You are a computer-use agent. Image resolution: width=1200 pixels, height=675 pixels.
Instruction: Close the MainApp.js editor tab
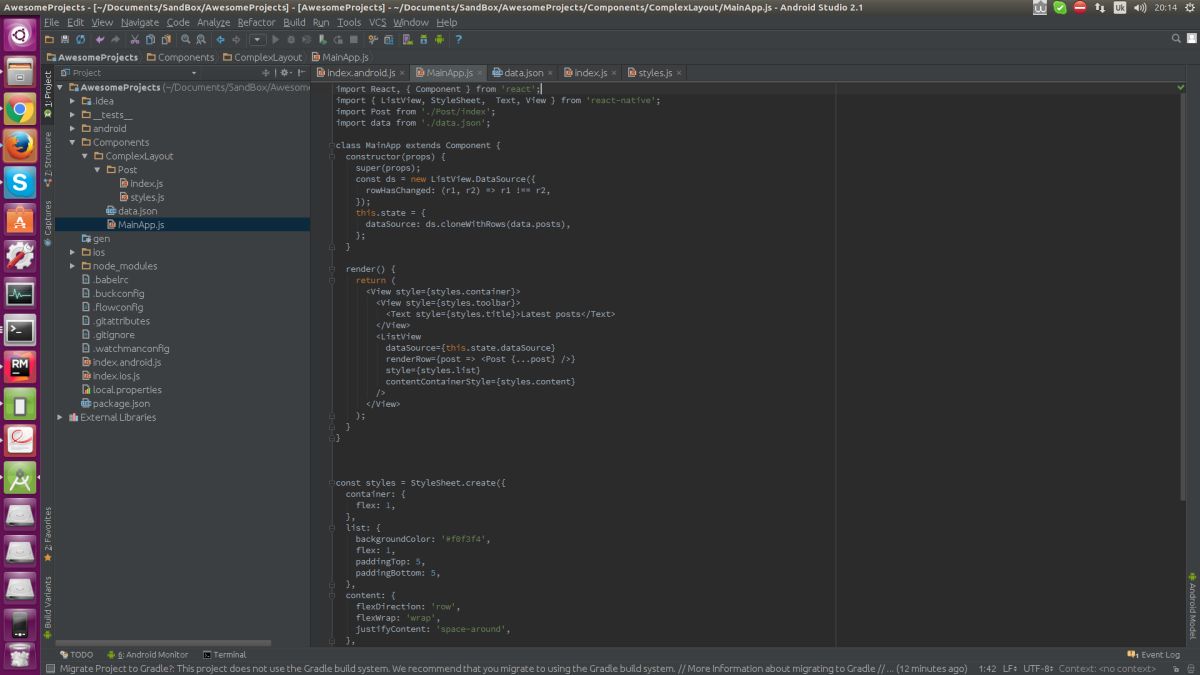480,73
